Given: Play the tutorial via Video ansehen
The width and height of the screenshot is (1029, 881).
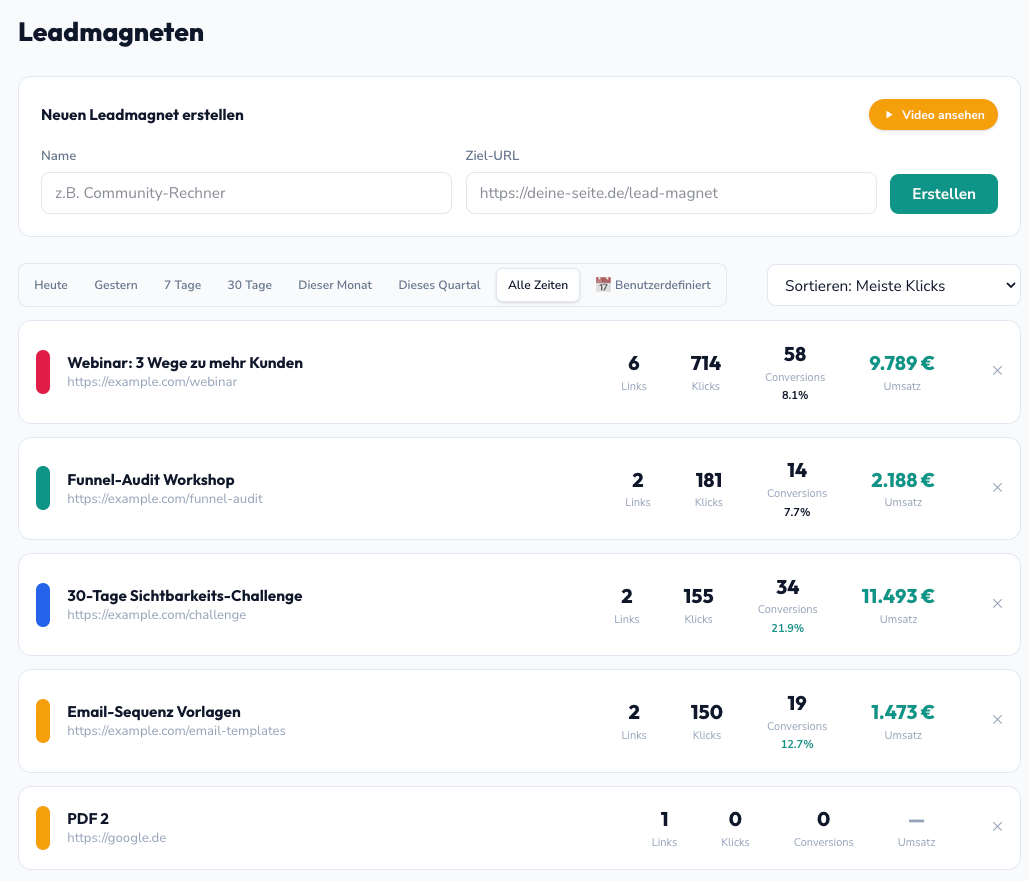Looking at the screenshot, I should (933, 115).
